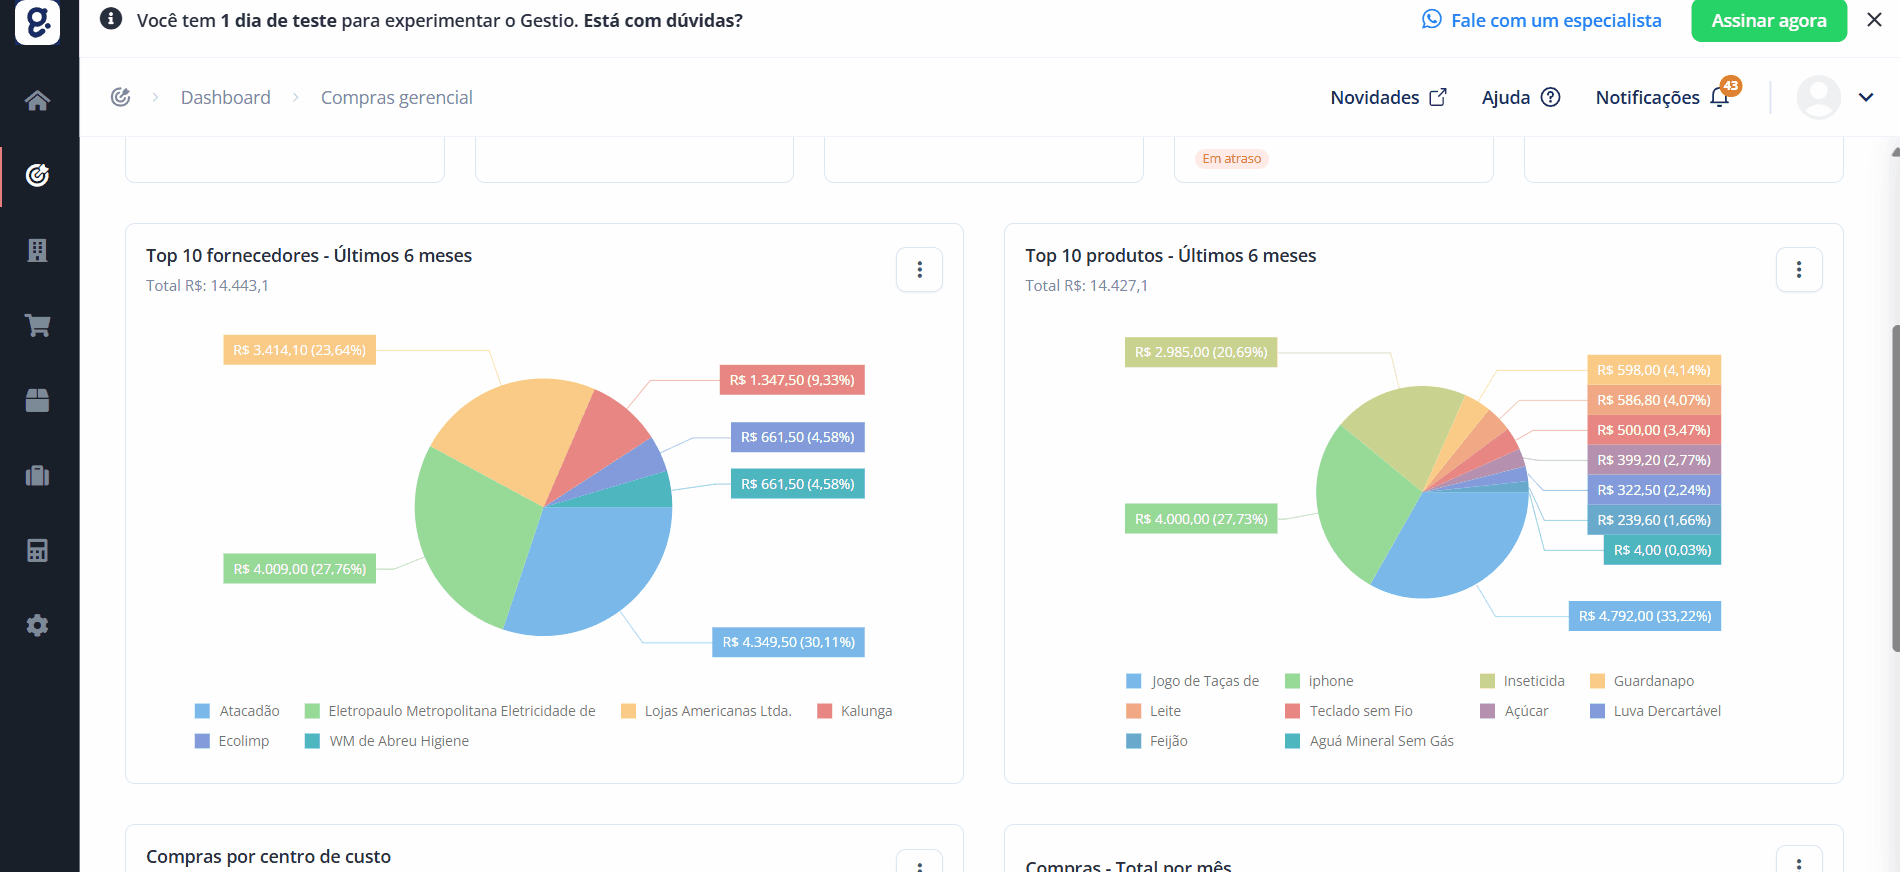1900x872 pixels.
Task: Toggle iphone legend series
Action: pyautogui.click(x=1320, y=681)
